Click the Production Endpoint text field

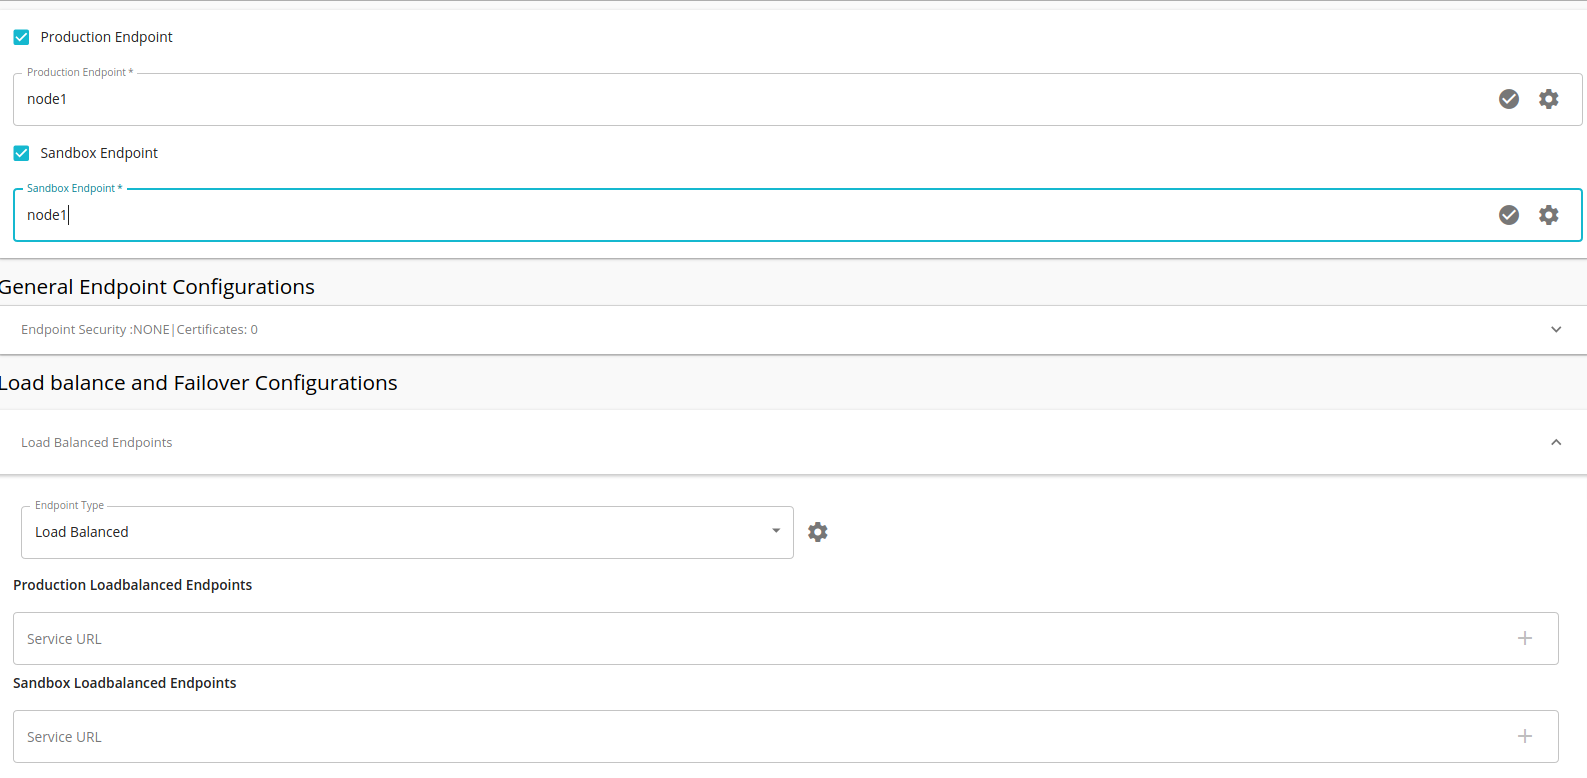coord(700,99)
